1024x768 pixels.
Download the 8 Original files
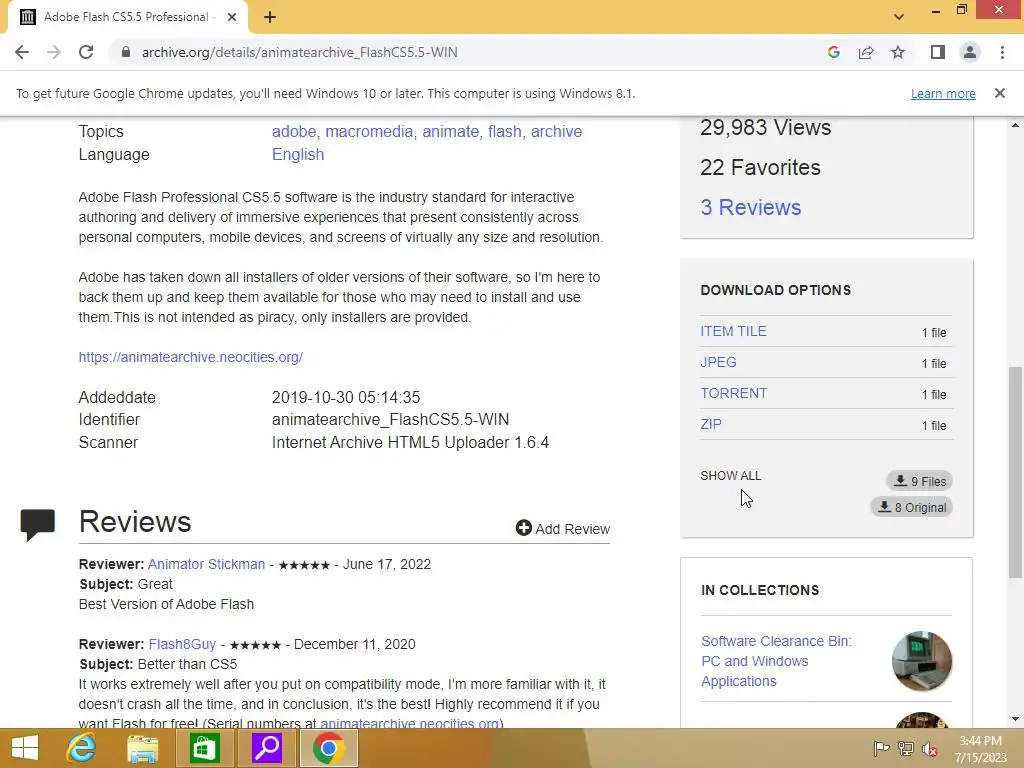pyautogui.click(x=912, y=507)
